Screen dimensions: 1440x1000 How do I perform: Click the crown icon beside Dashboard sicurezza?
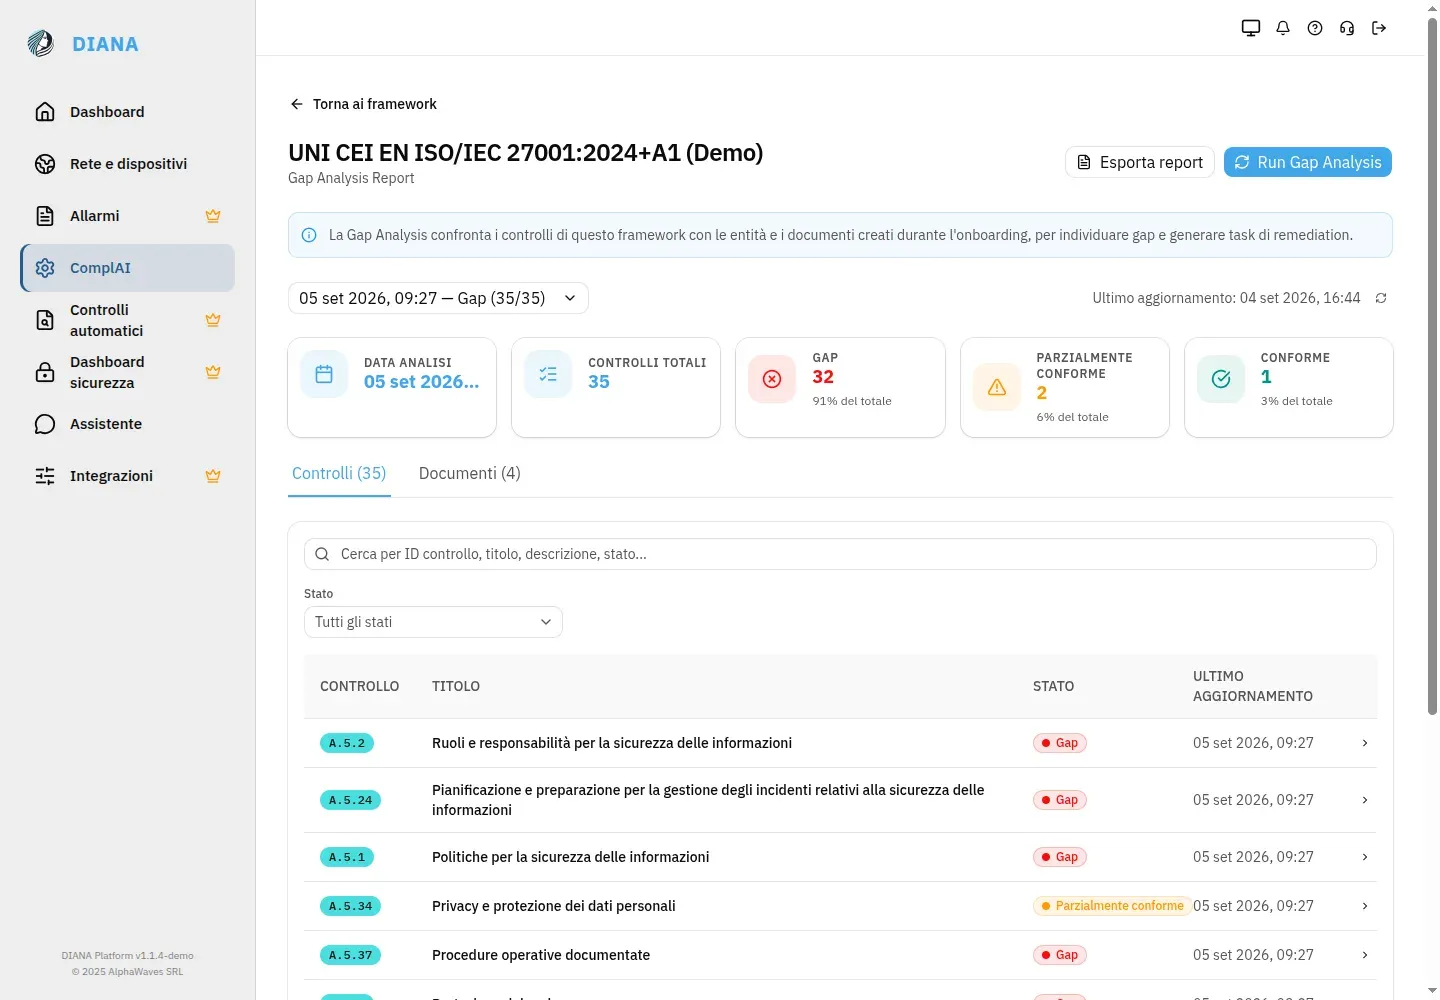click(x=213, y=372)
